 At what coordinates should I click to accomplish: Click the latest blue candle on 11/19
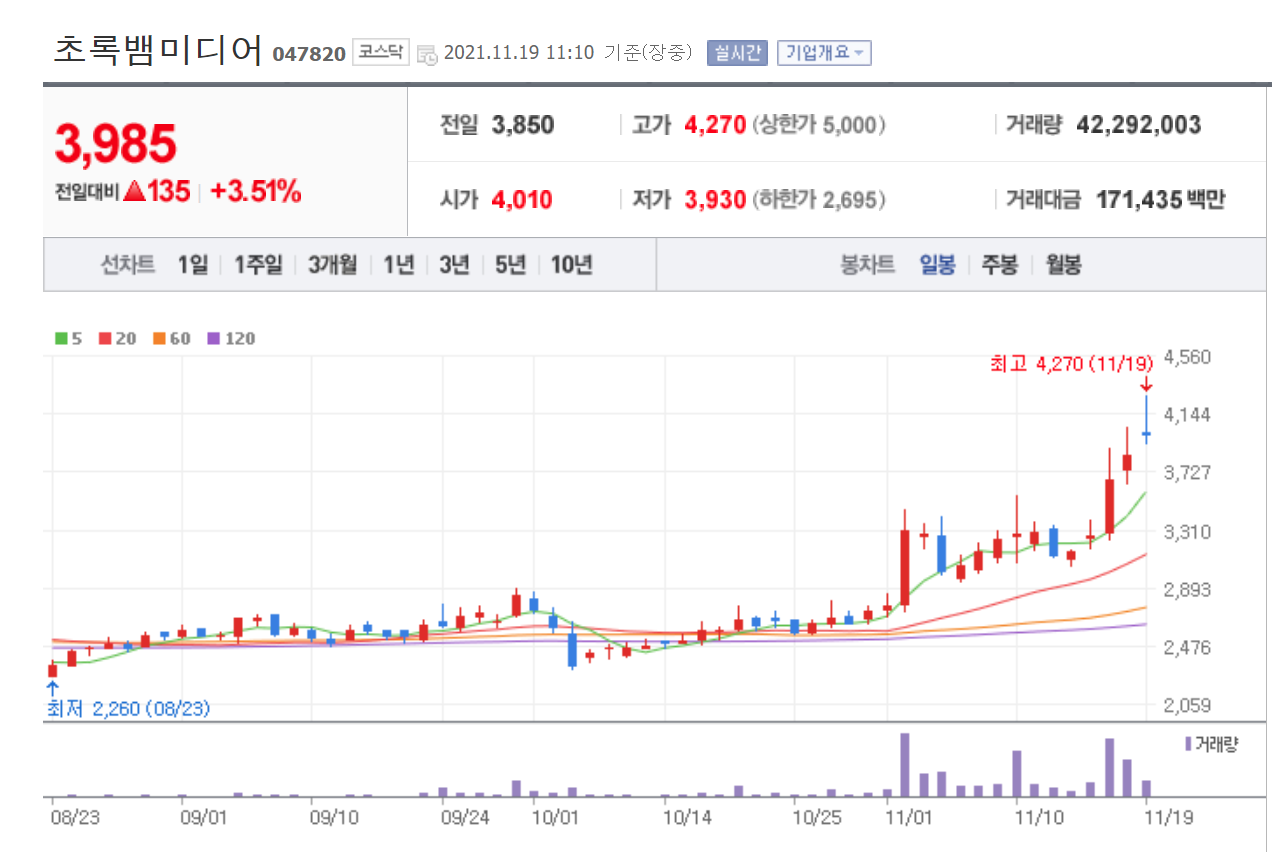click(1146, 420)
